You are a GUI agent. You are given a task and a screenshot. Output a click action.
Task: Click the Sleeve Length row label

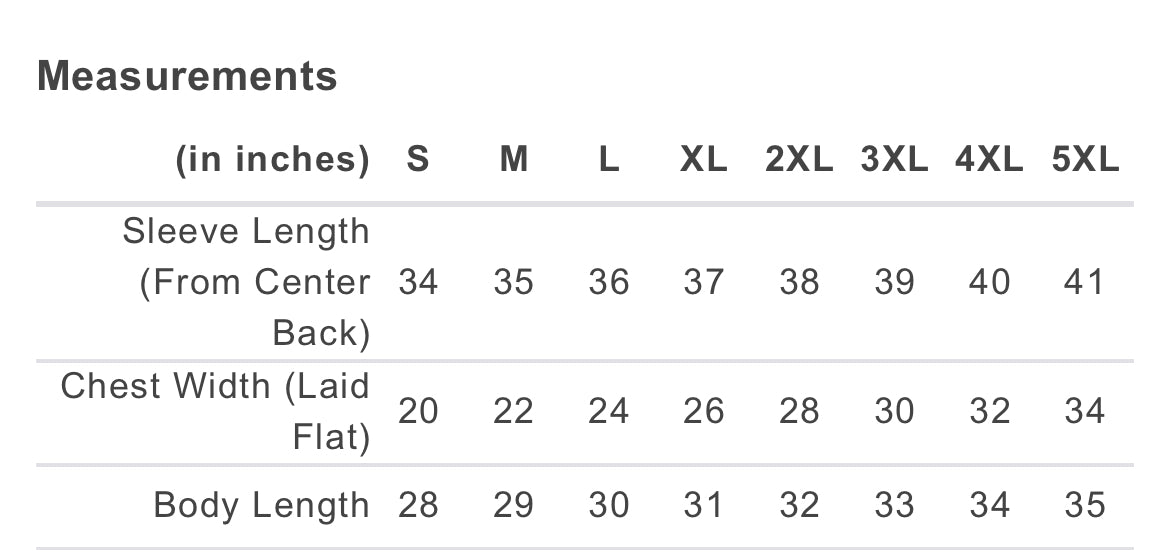(x=246, y=282)
